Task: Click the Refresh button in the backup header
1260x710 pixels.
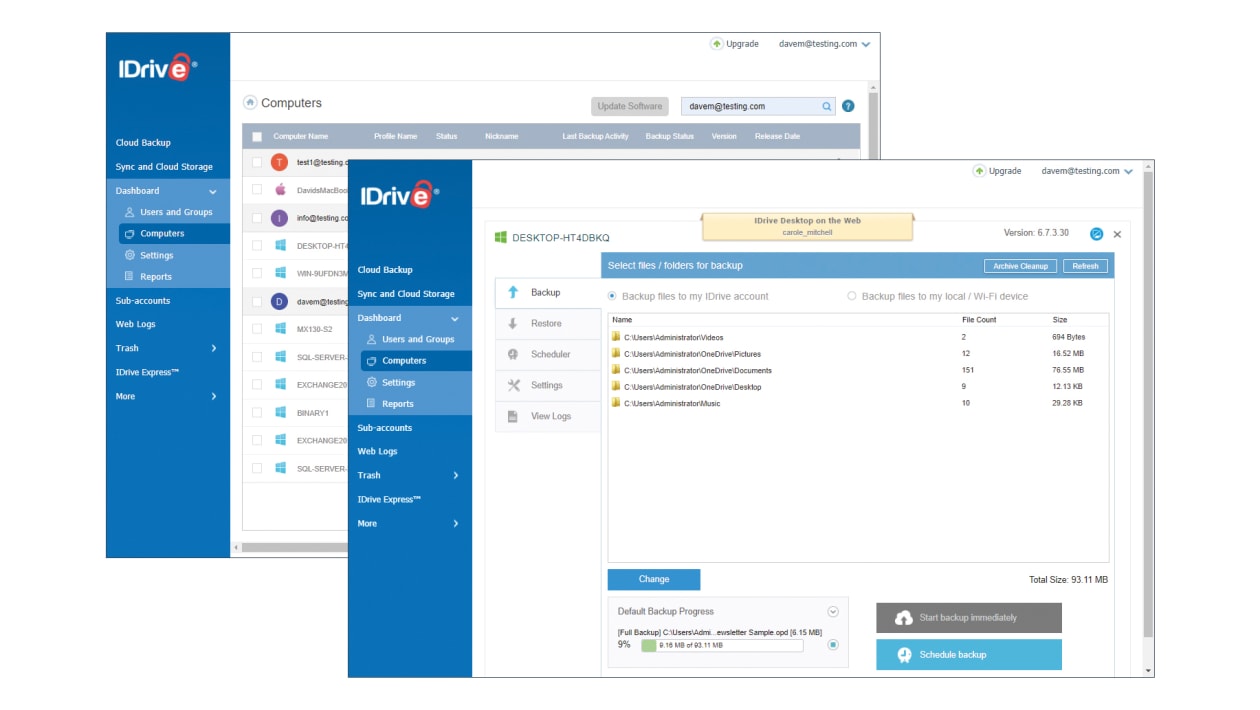Action: [x=1085, y=266]
